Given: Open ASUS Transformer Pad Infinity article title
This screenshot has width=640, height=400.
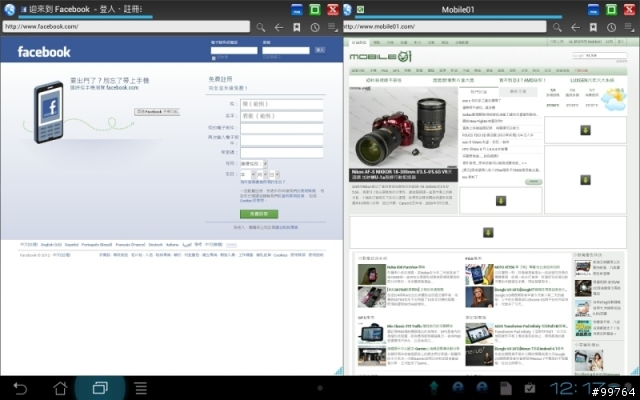Looking at the screenshot, I should click(531, 327).
